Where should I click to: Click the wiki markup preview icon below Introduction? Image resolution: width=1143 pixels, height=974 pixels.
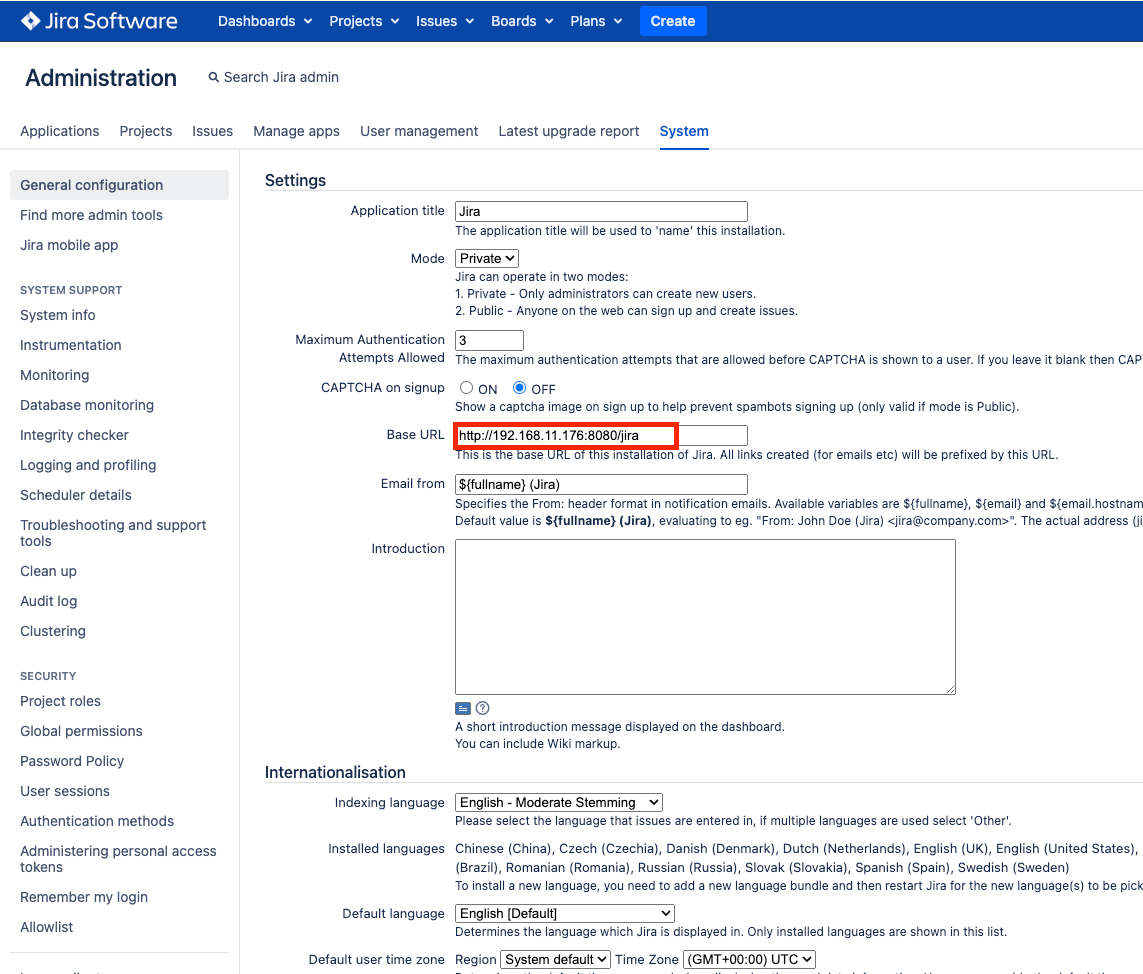tap(463, 708)
